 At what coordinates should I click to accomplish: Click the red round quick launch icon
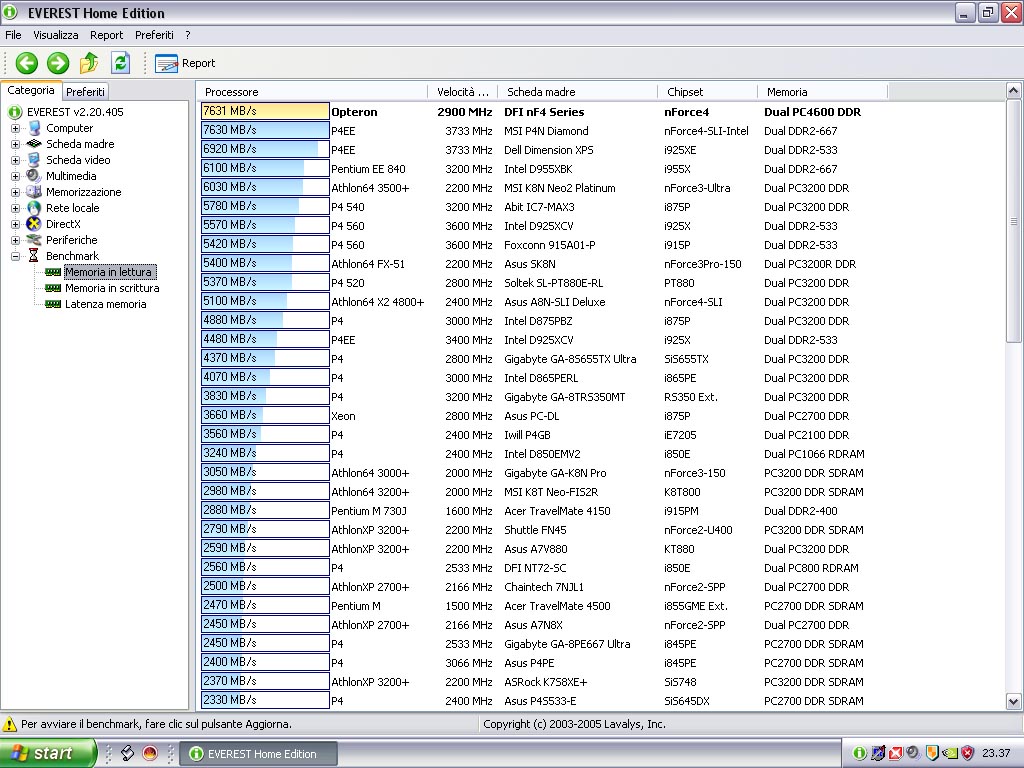pyautogui.click(x=150, y=754)
